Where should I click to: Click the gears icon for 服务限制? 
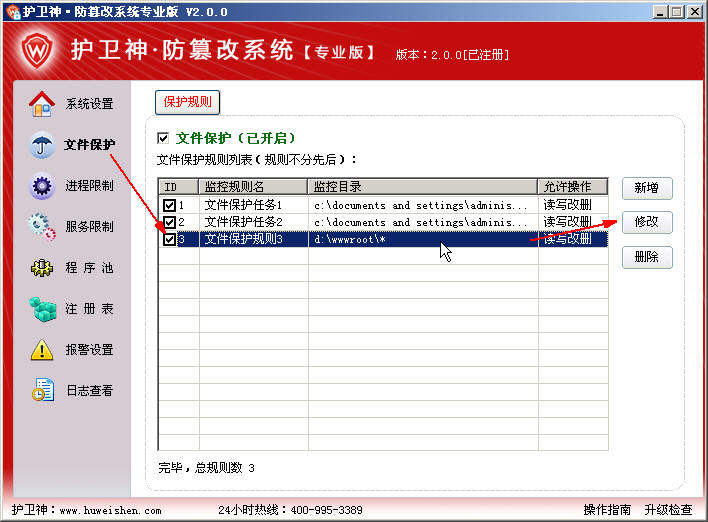(42, 227)
